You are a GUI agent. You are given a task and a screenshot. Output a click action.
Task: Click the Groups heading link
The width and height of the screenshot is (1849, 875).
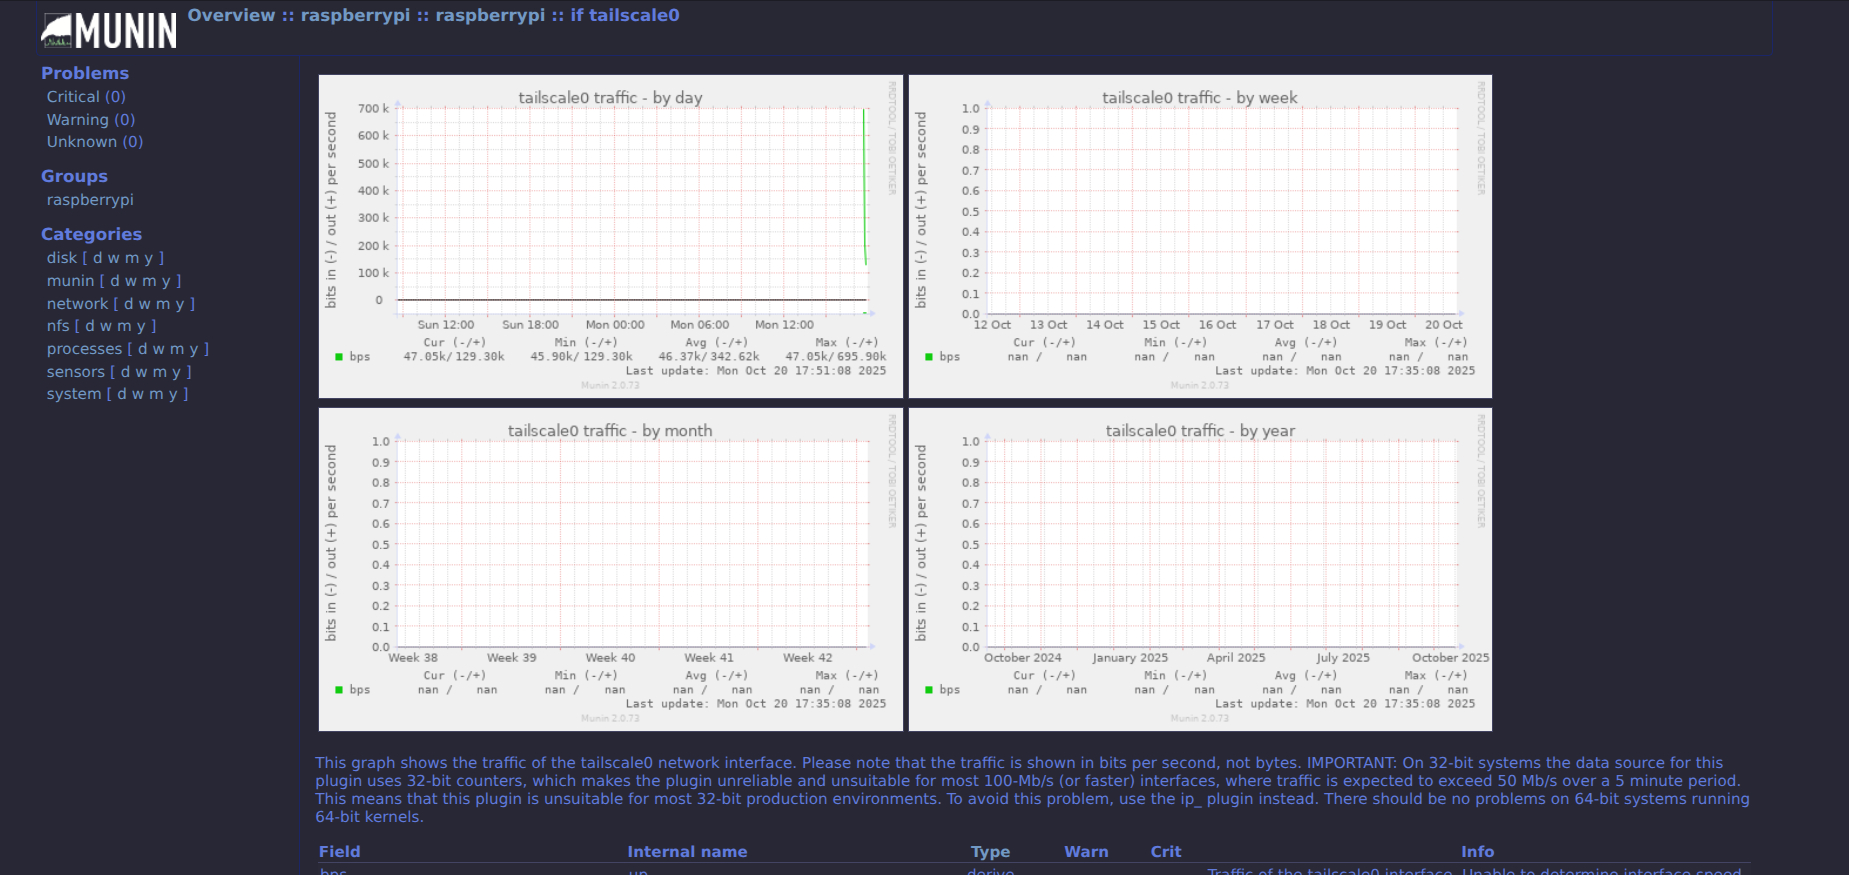pyautogui.click(x=74, y=176)
